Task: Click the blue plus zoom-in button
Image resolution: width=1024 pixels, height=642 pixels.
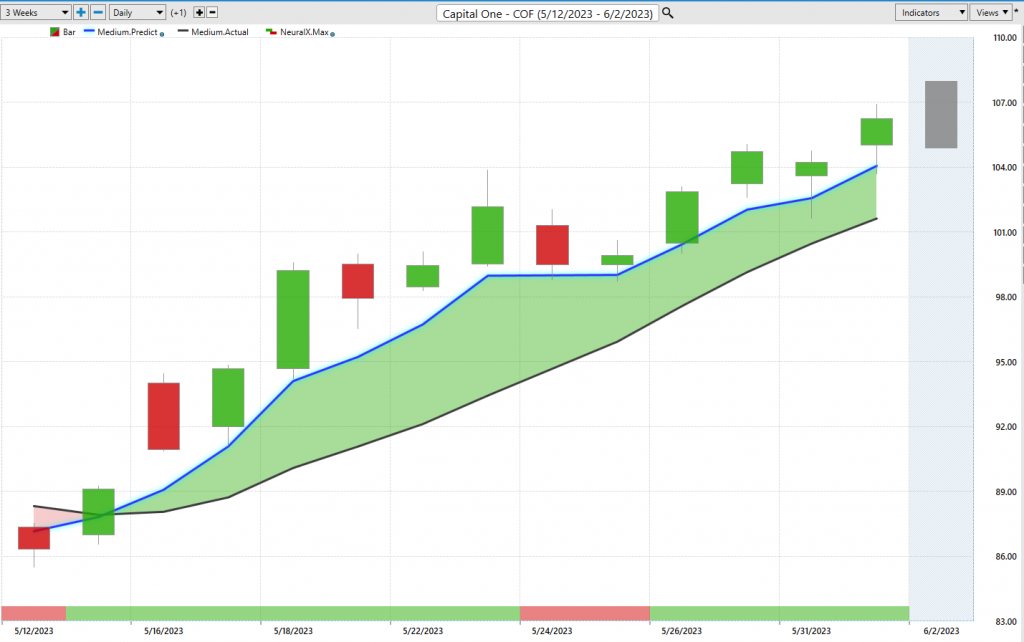Action: click(80, 12)
